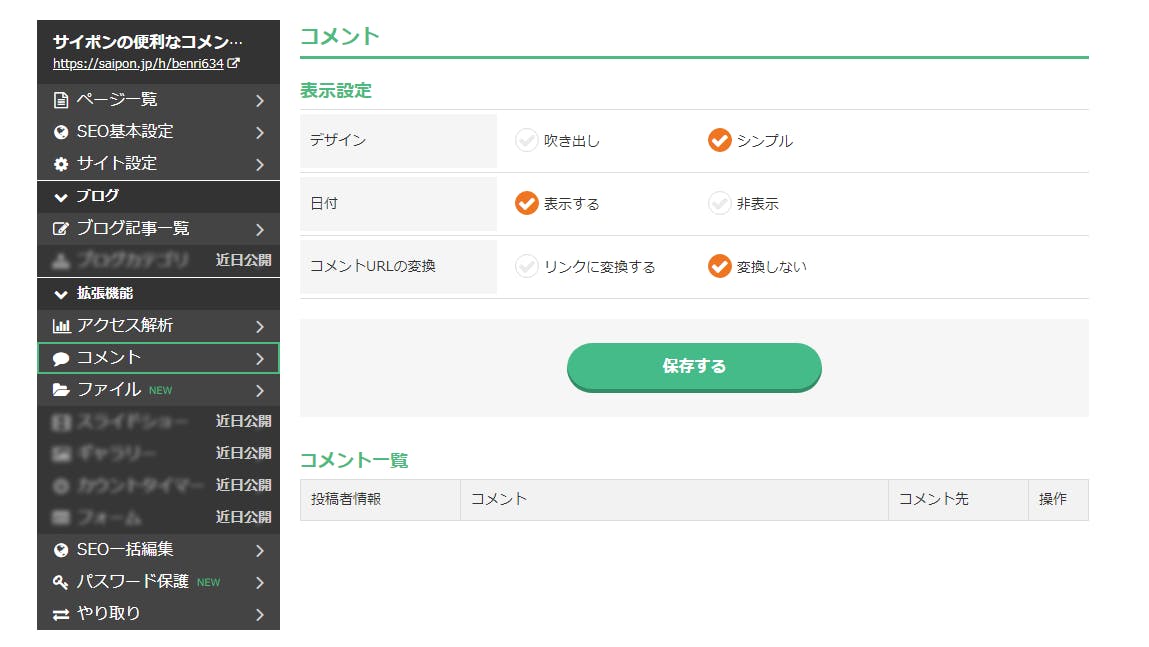Open the SEO一括編集 menu item
Image resolution: width=1149 pixels, height=647 pixels.
[125, 550]
